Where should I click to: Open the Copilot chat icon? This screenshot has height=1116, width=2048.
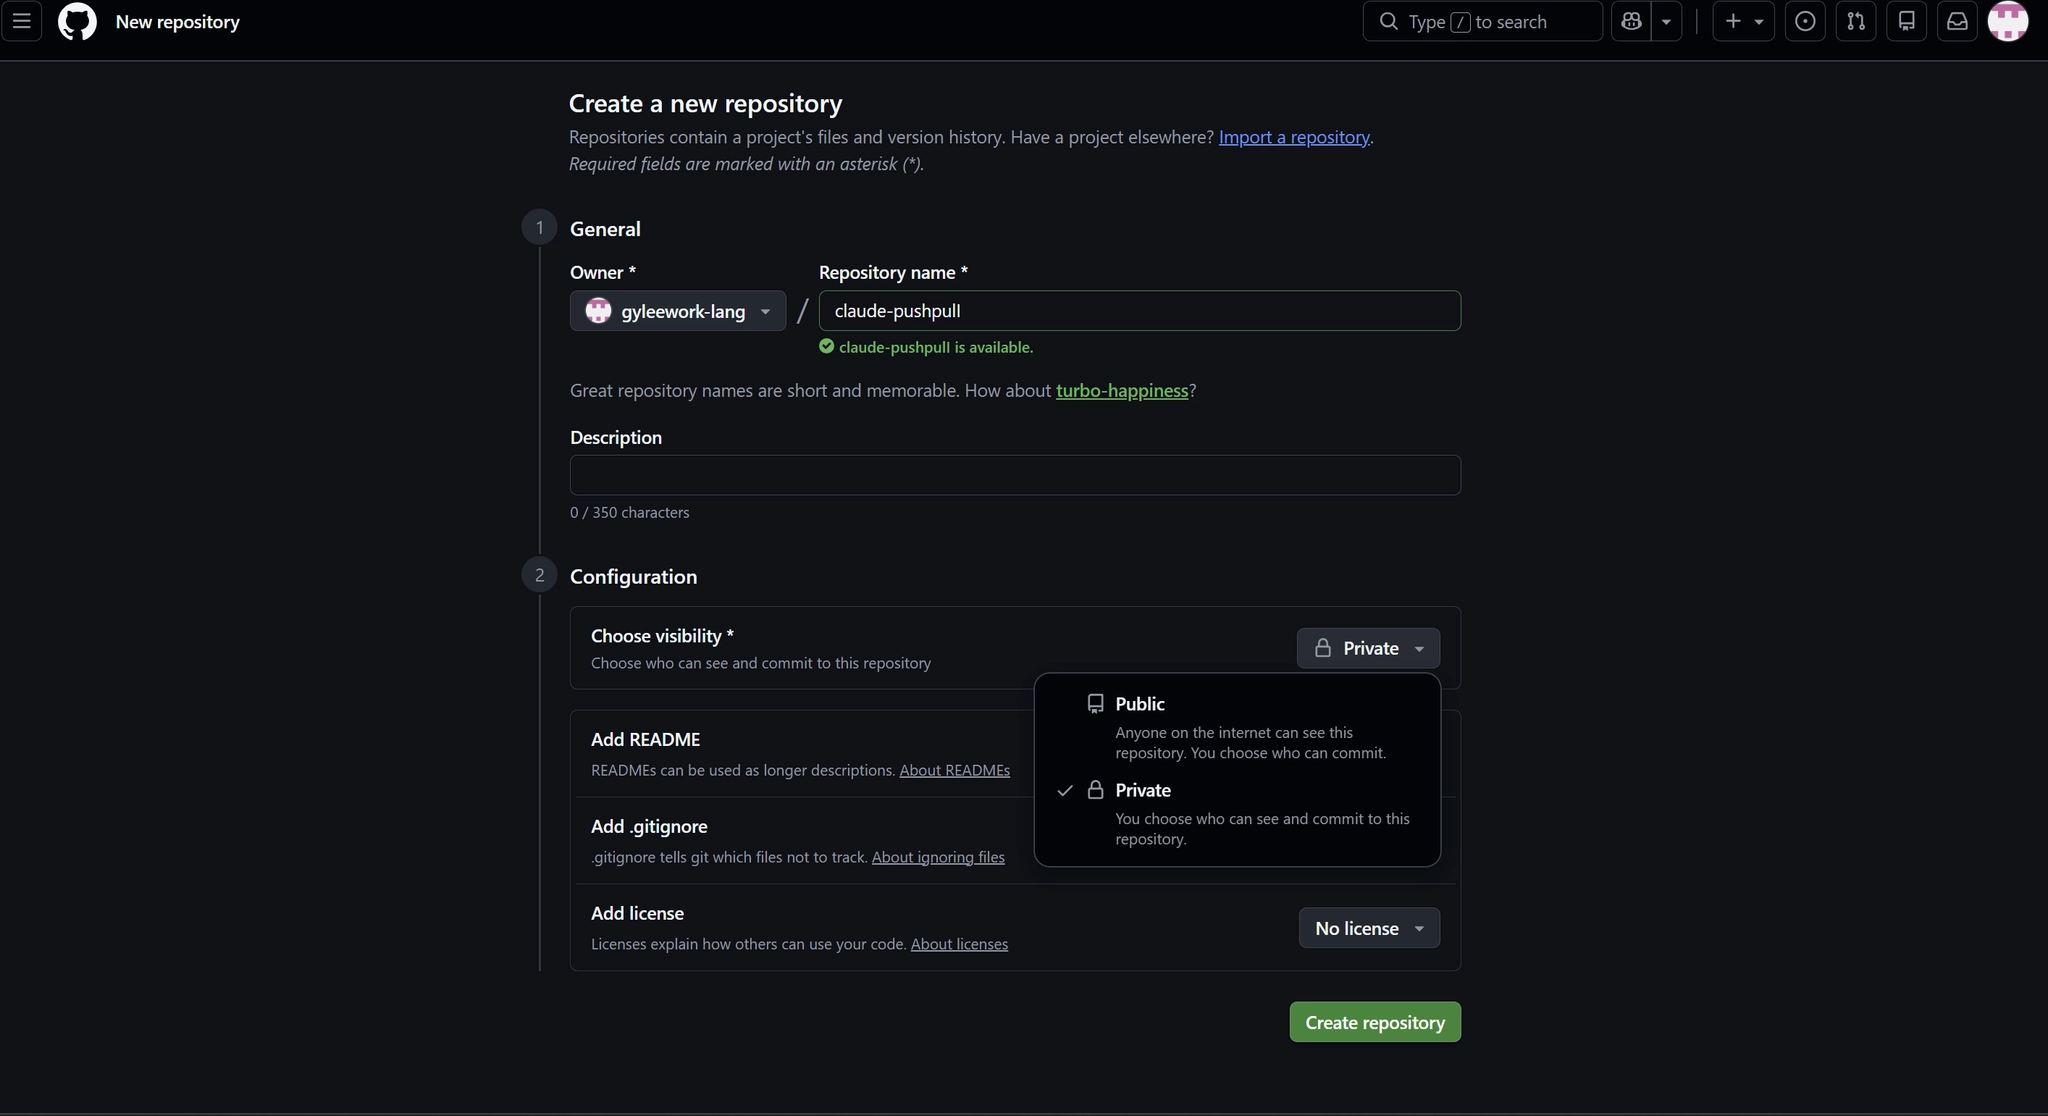[1631, 21]
